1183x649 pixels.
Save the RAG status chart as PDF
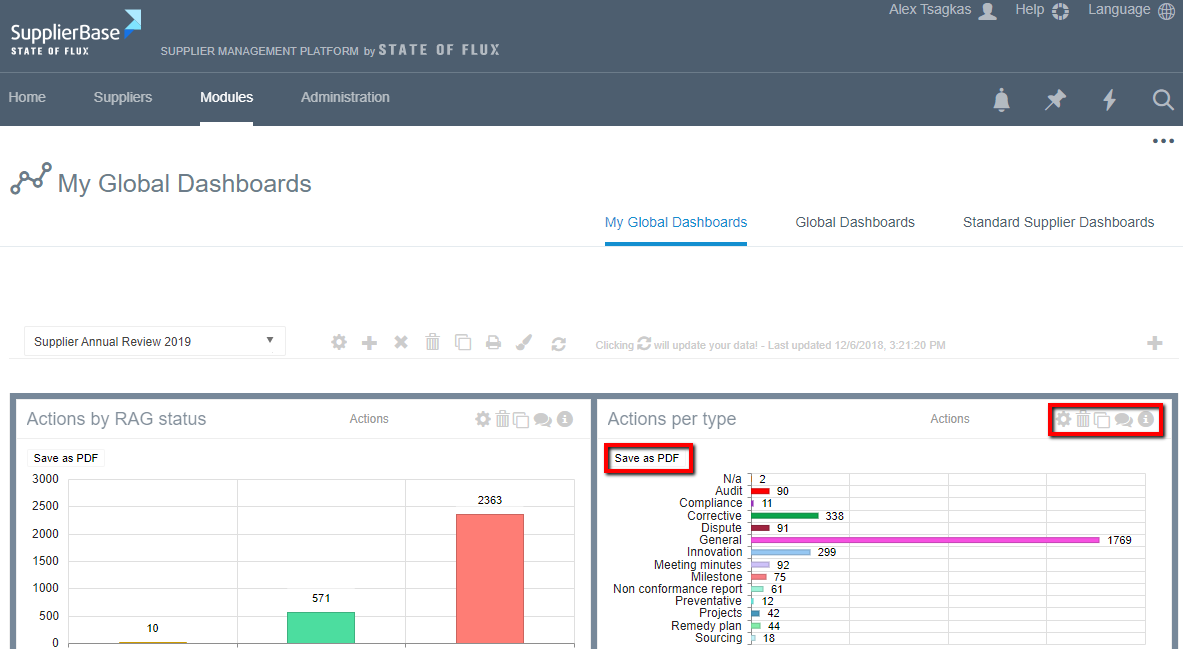[65, 457]
